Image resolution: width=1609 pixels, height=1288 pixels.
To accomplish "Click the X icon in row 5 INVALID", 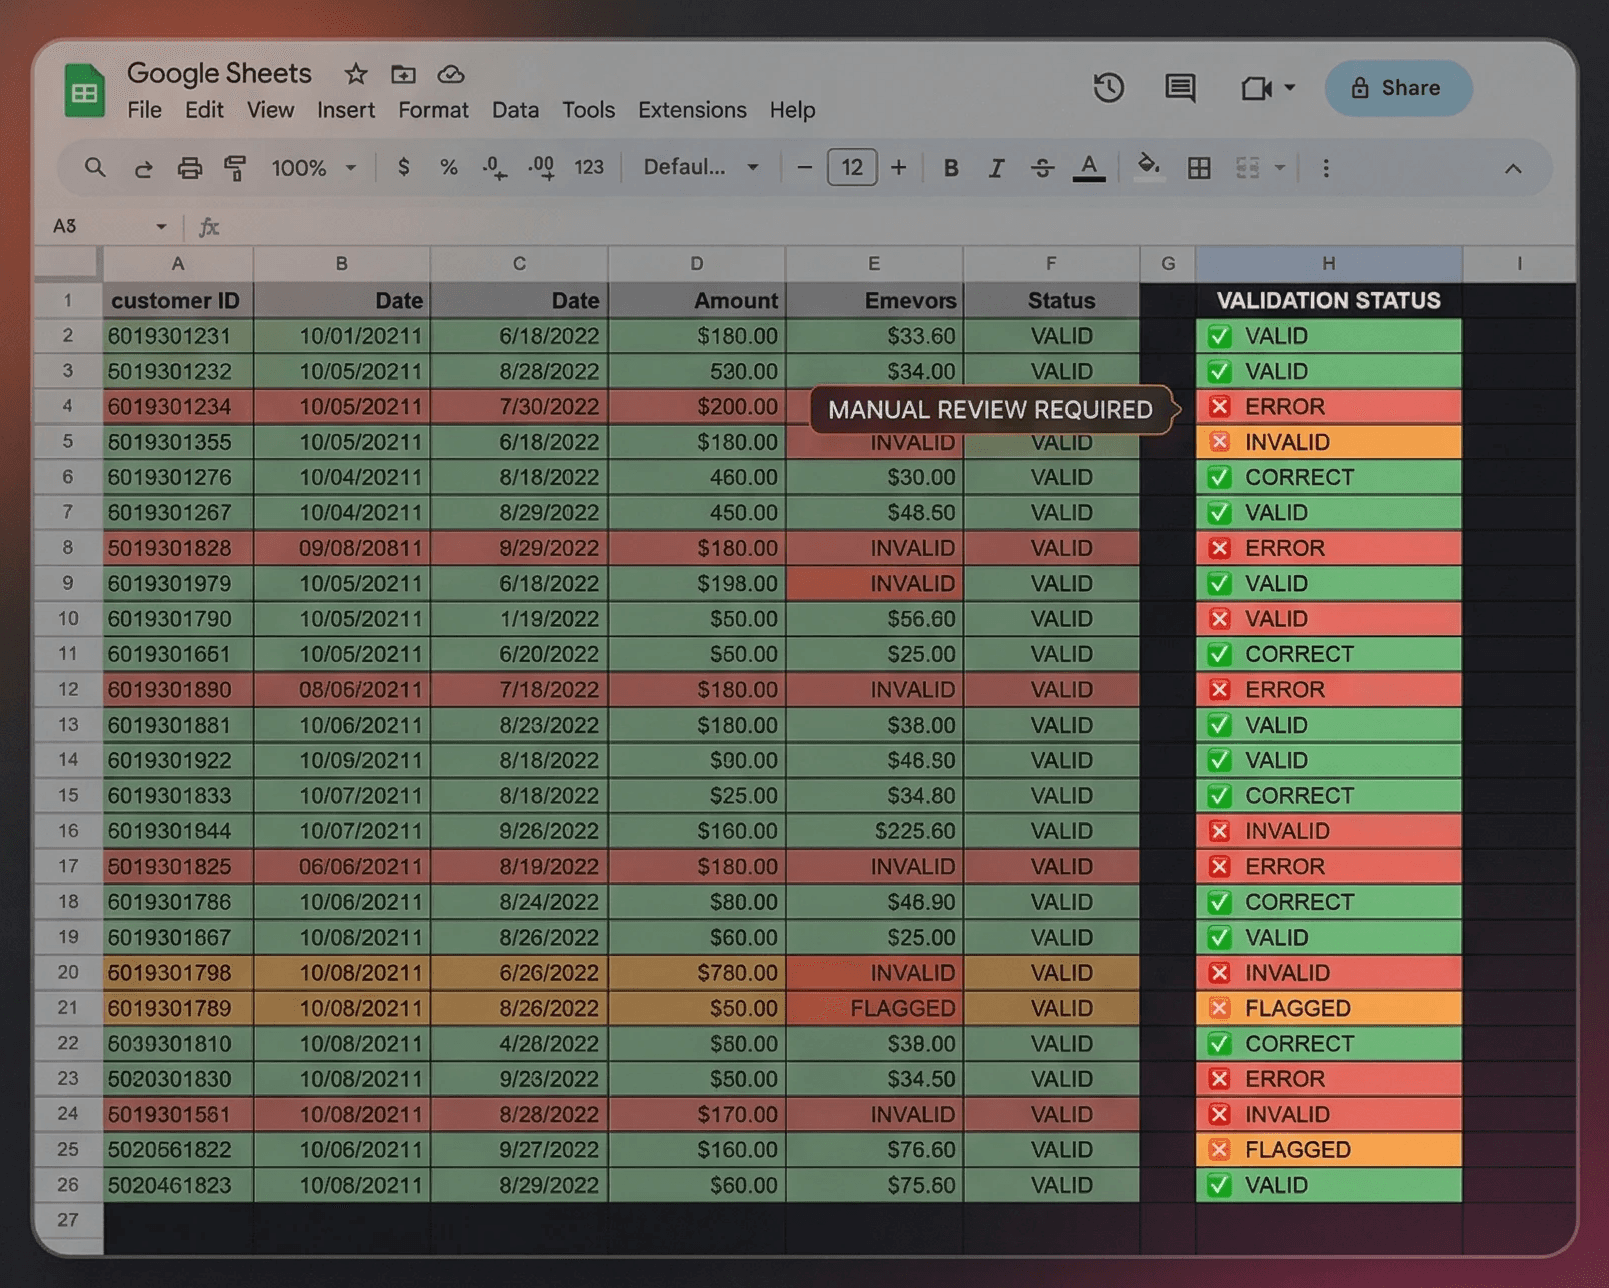I will [x=1219, y=442].
